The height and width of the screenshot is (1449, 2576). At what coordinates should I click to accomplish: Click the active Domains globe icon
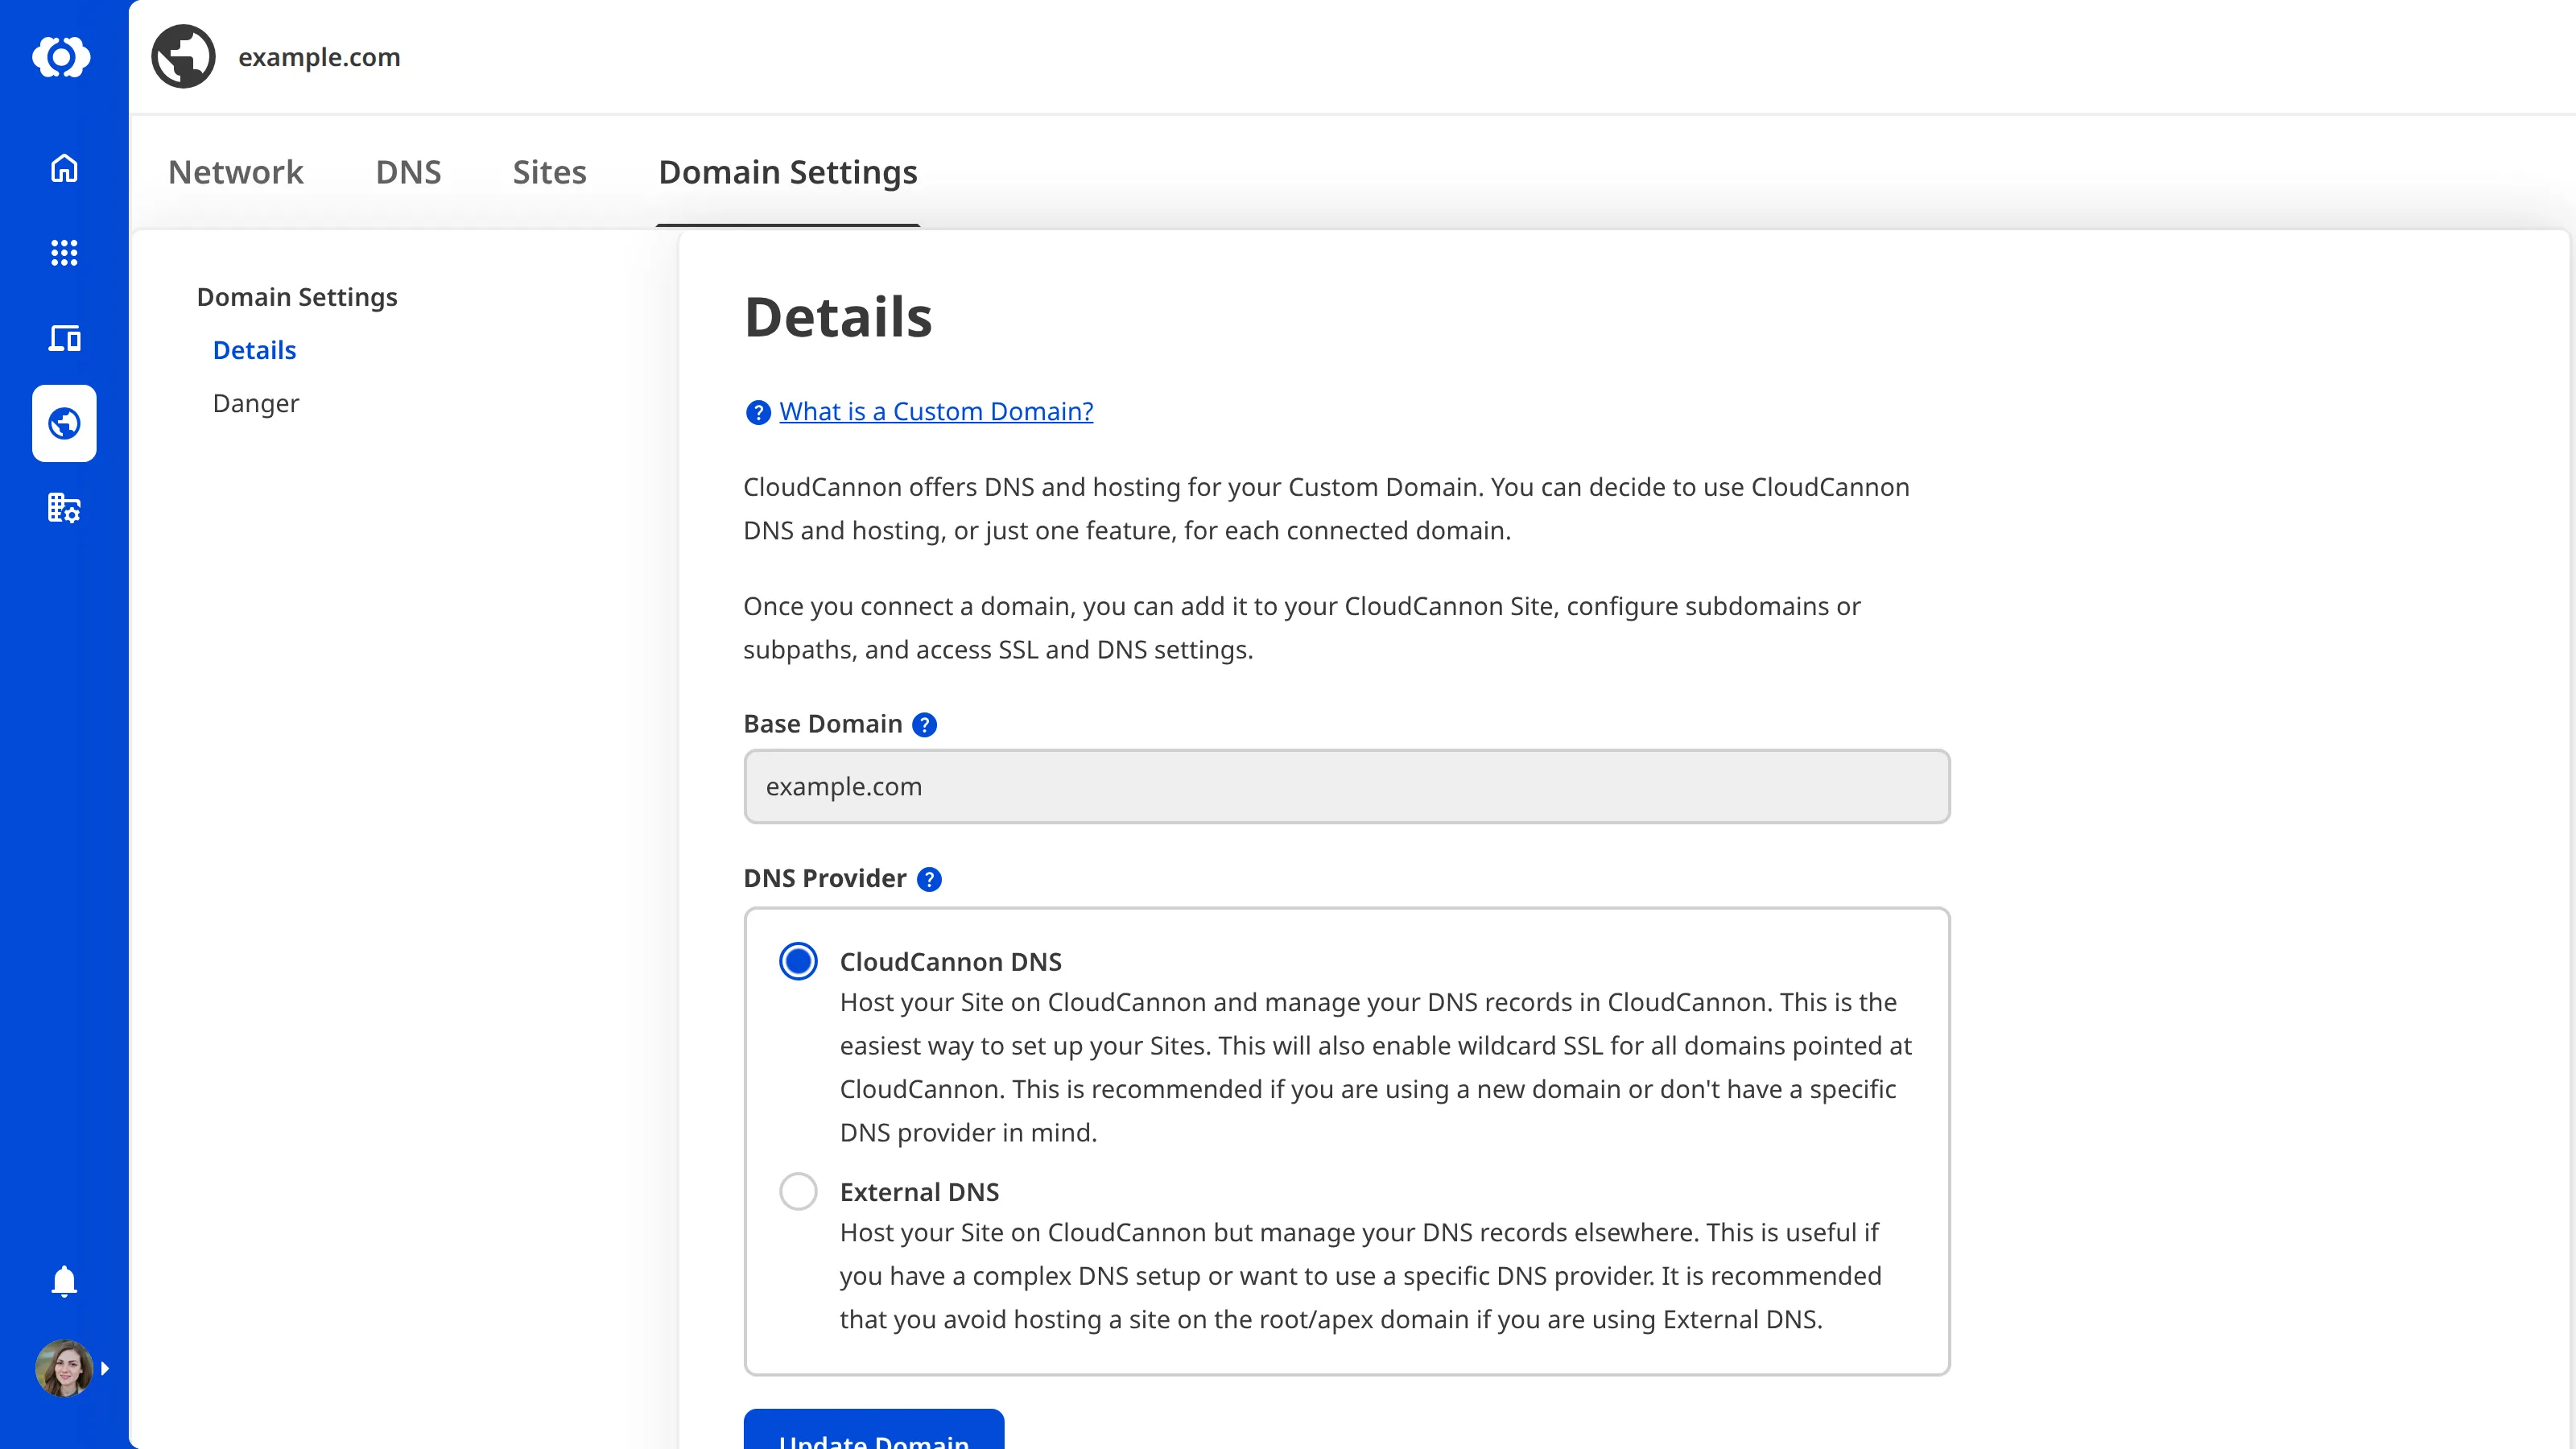pyautogui.click(x=64, y=423)
